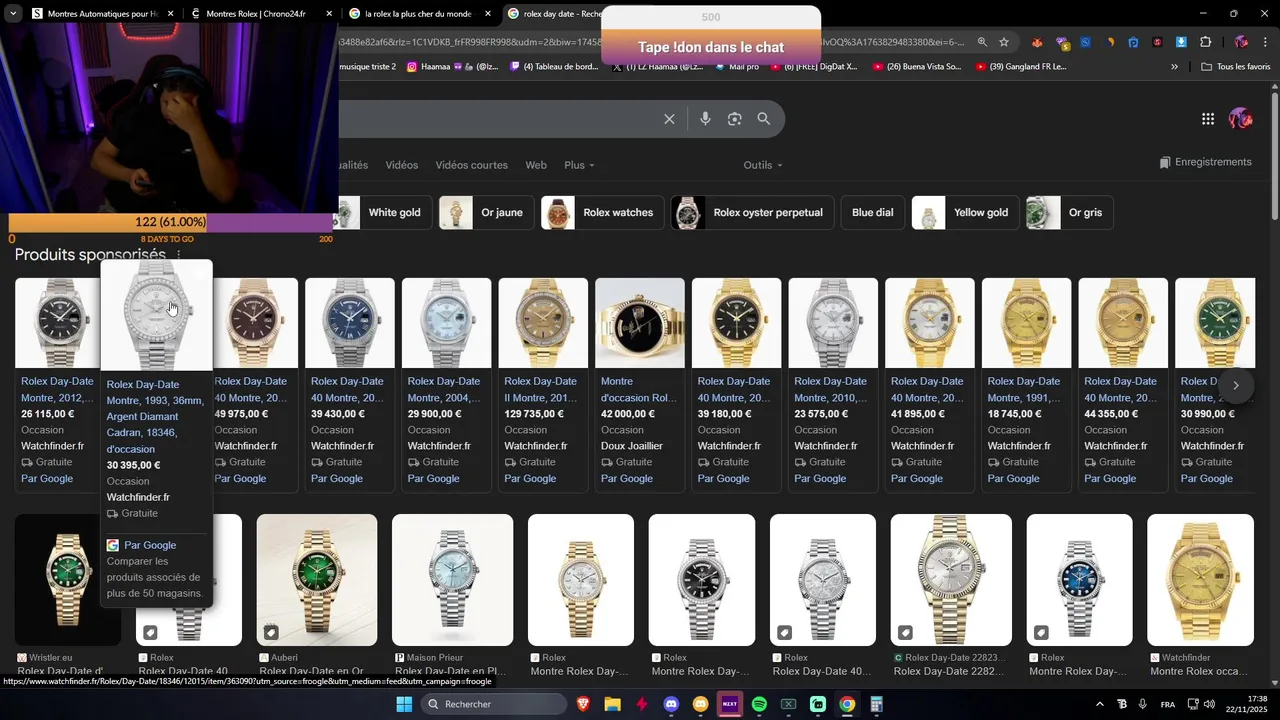Select the Rolex watches filter chip
This screenshot has height=720, width=1280.
tap(603, 212)
